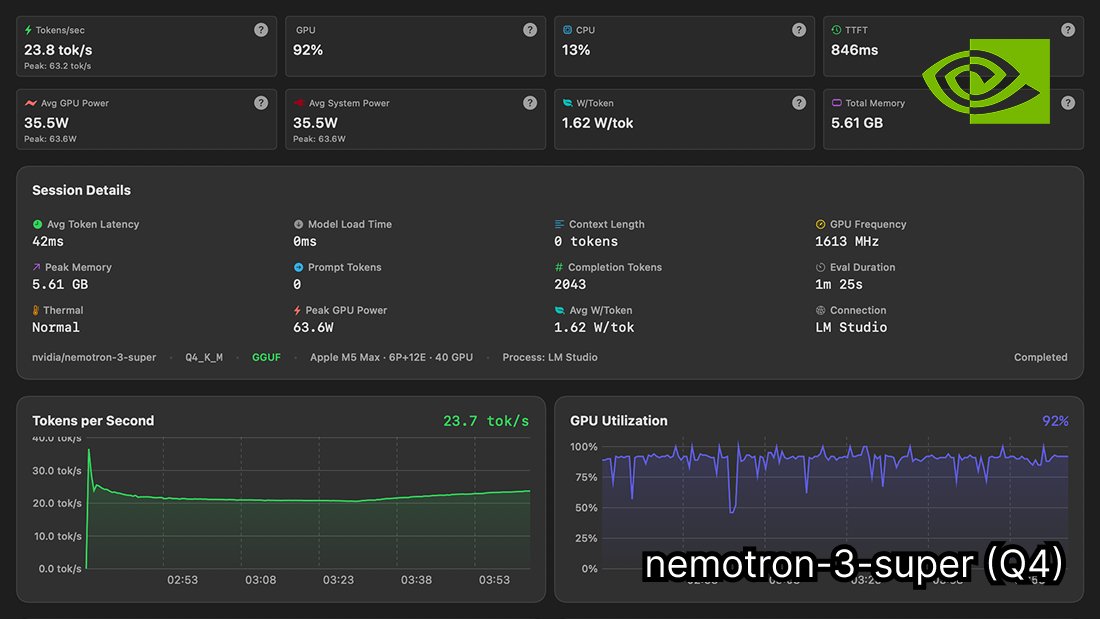
Task: Click the help icon on Avg GPU Power card
Action: [261, 103]
